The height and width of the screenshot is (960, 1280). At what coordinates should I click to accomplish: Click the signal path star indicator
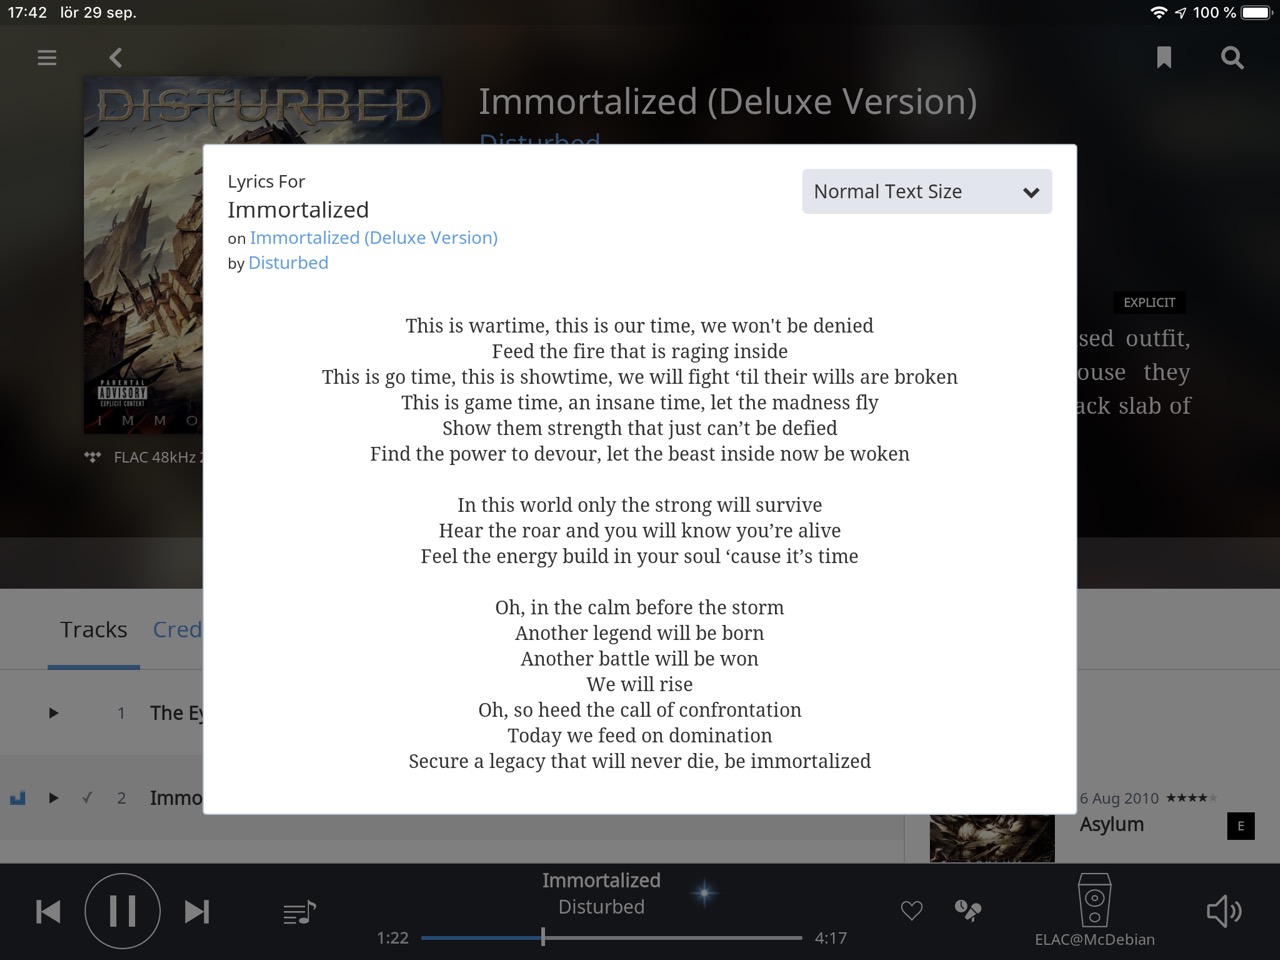(704, 893)
